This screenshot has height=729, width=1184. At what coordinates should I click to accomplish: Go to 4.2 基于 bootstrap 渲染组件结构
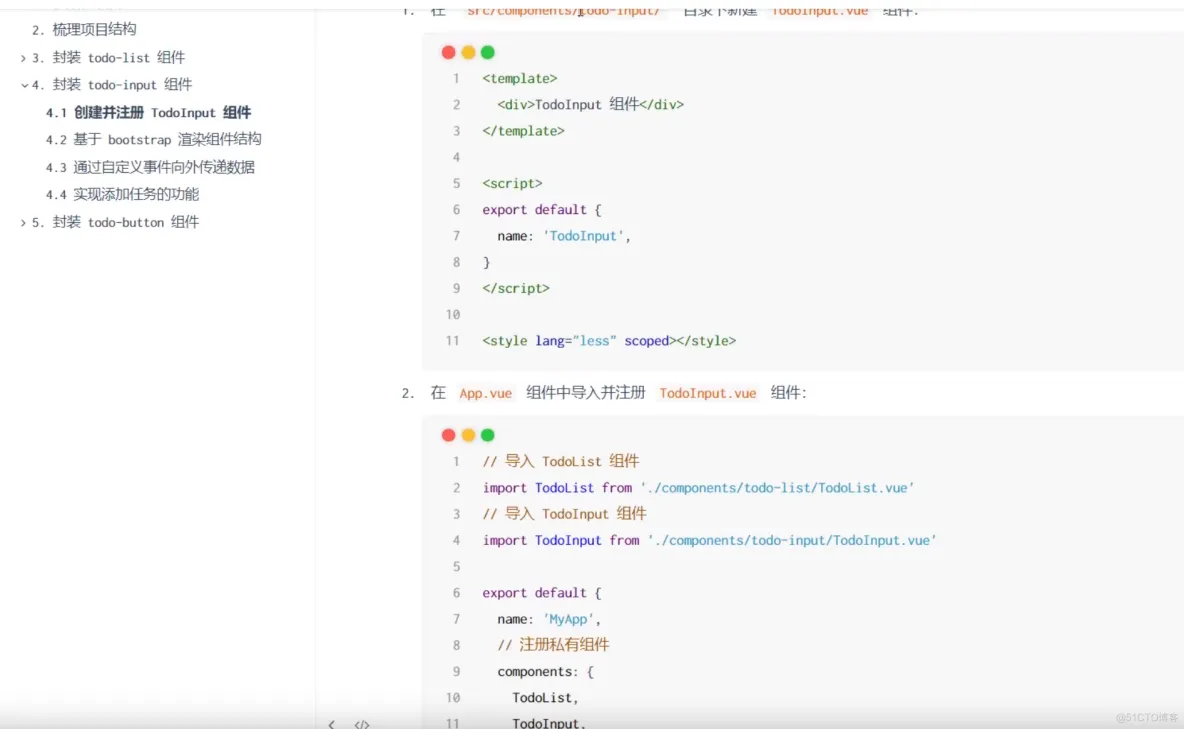153,140
